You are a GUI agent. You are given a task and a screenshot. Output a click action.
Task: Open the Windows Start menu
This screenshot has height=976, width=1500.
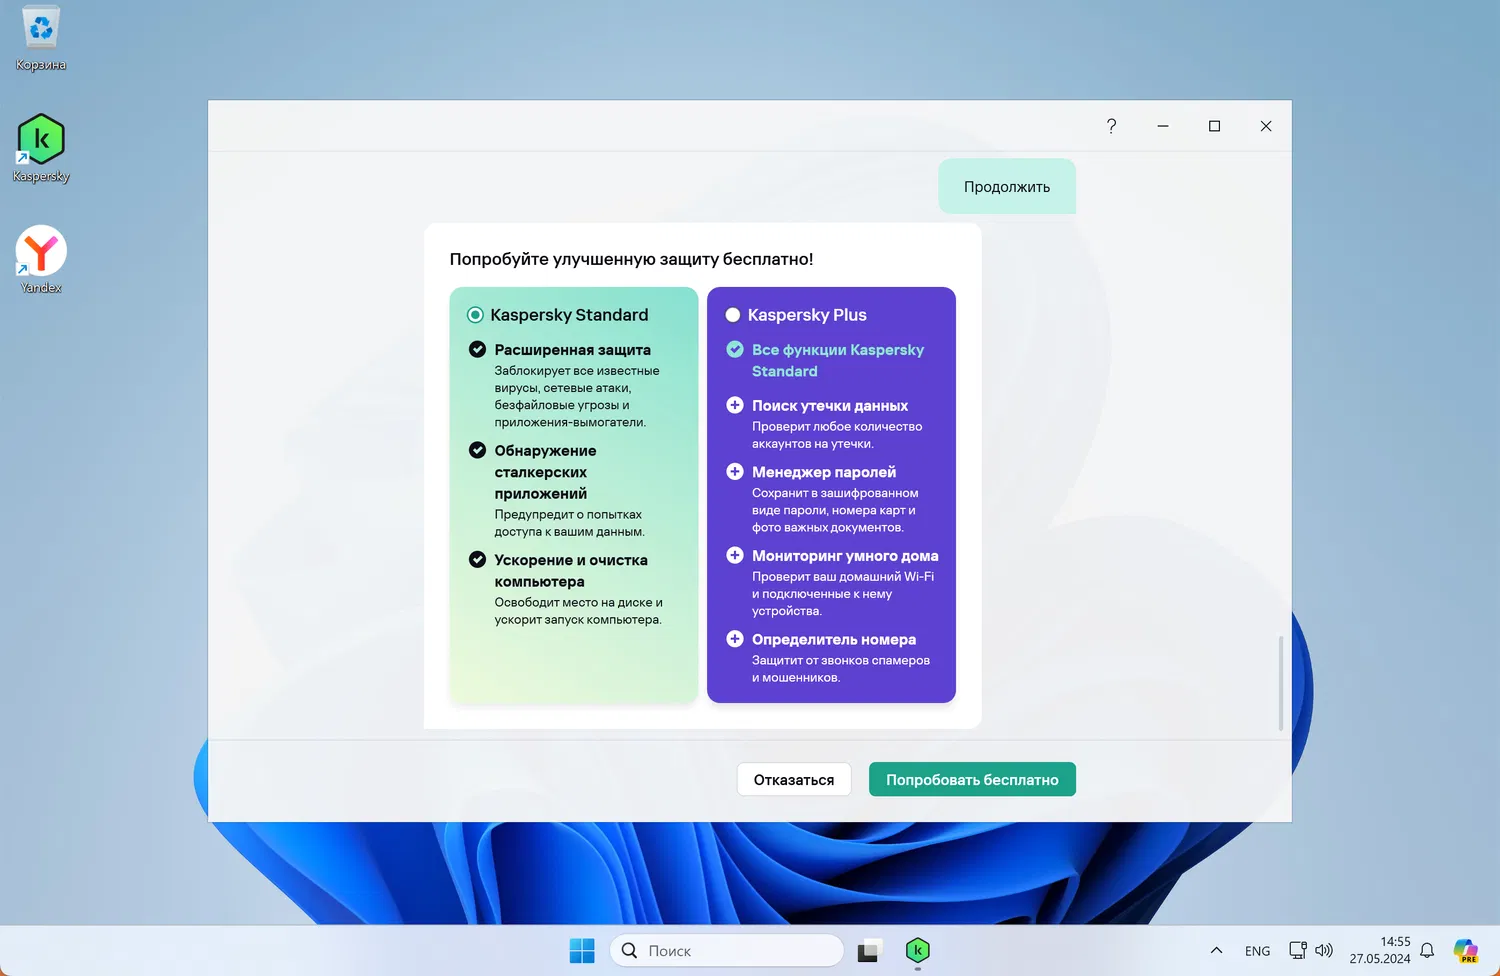pos(582,950)
